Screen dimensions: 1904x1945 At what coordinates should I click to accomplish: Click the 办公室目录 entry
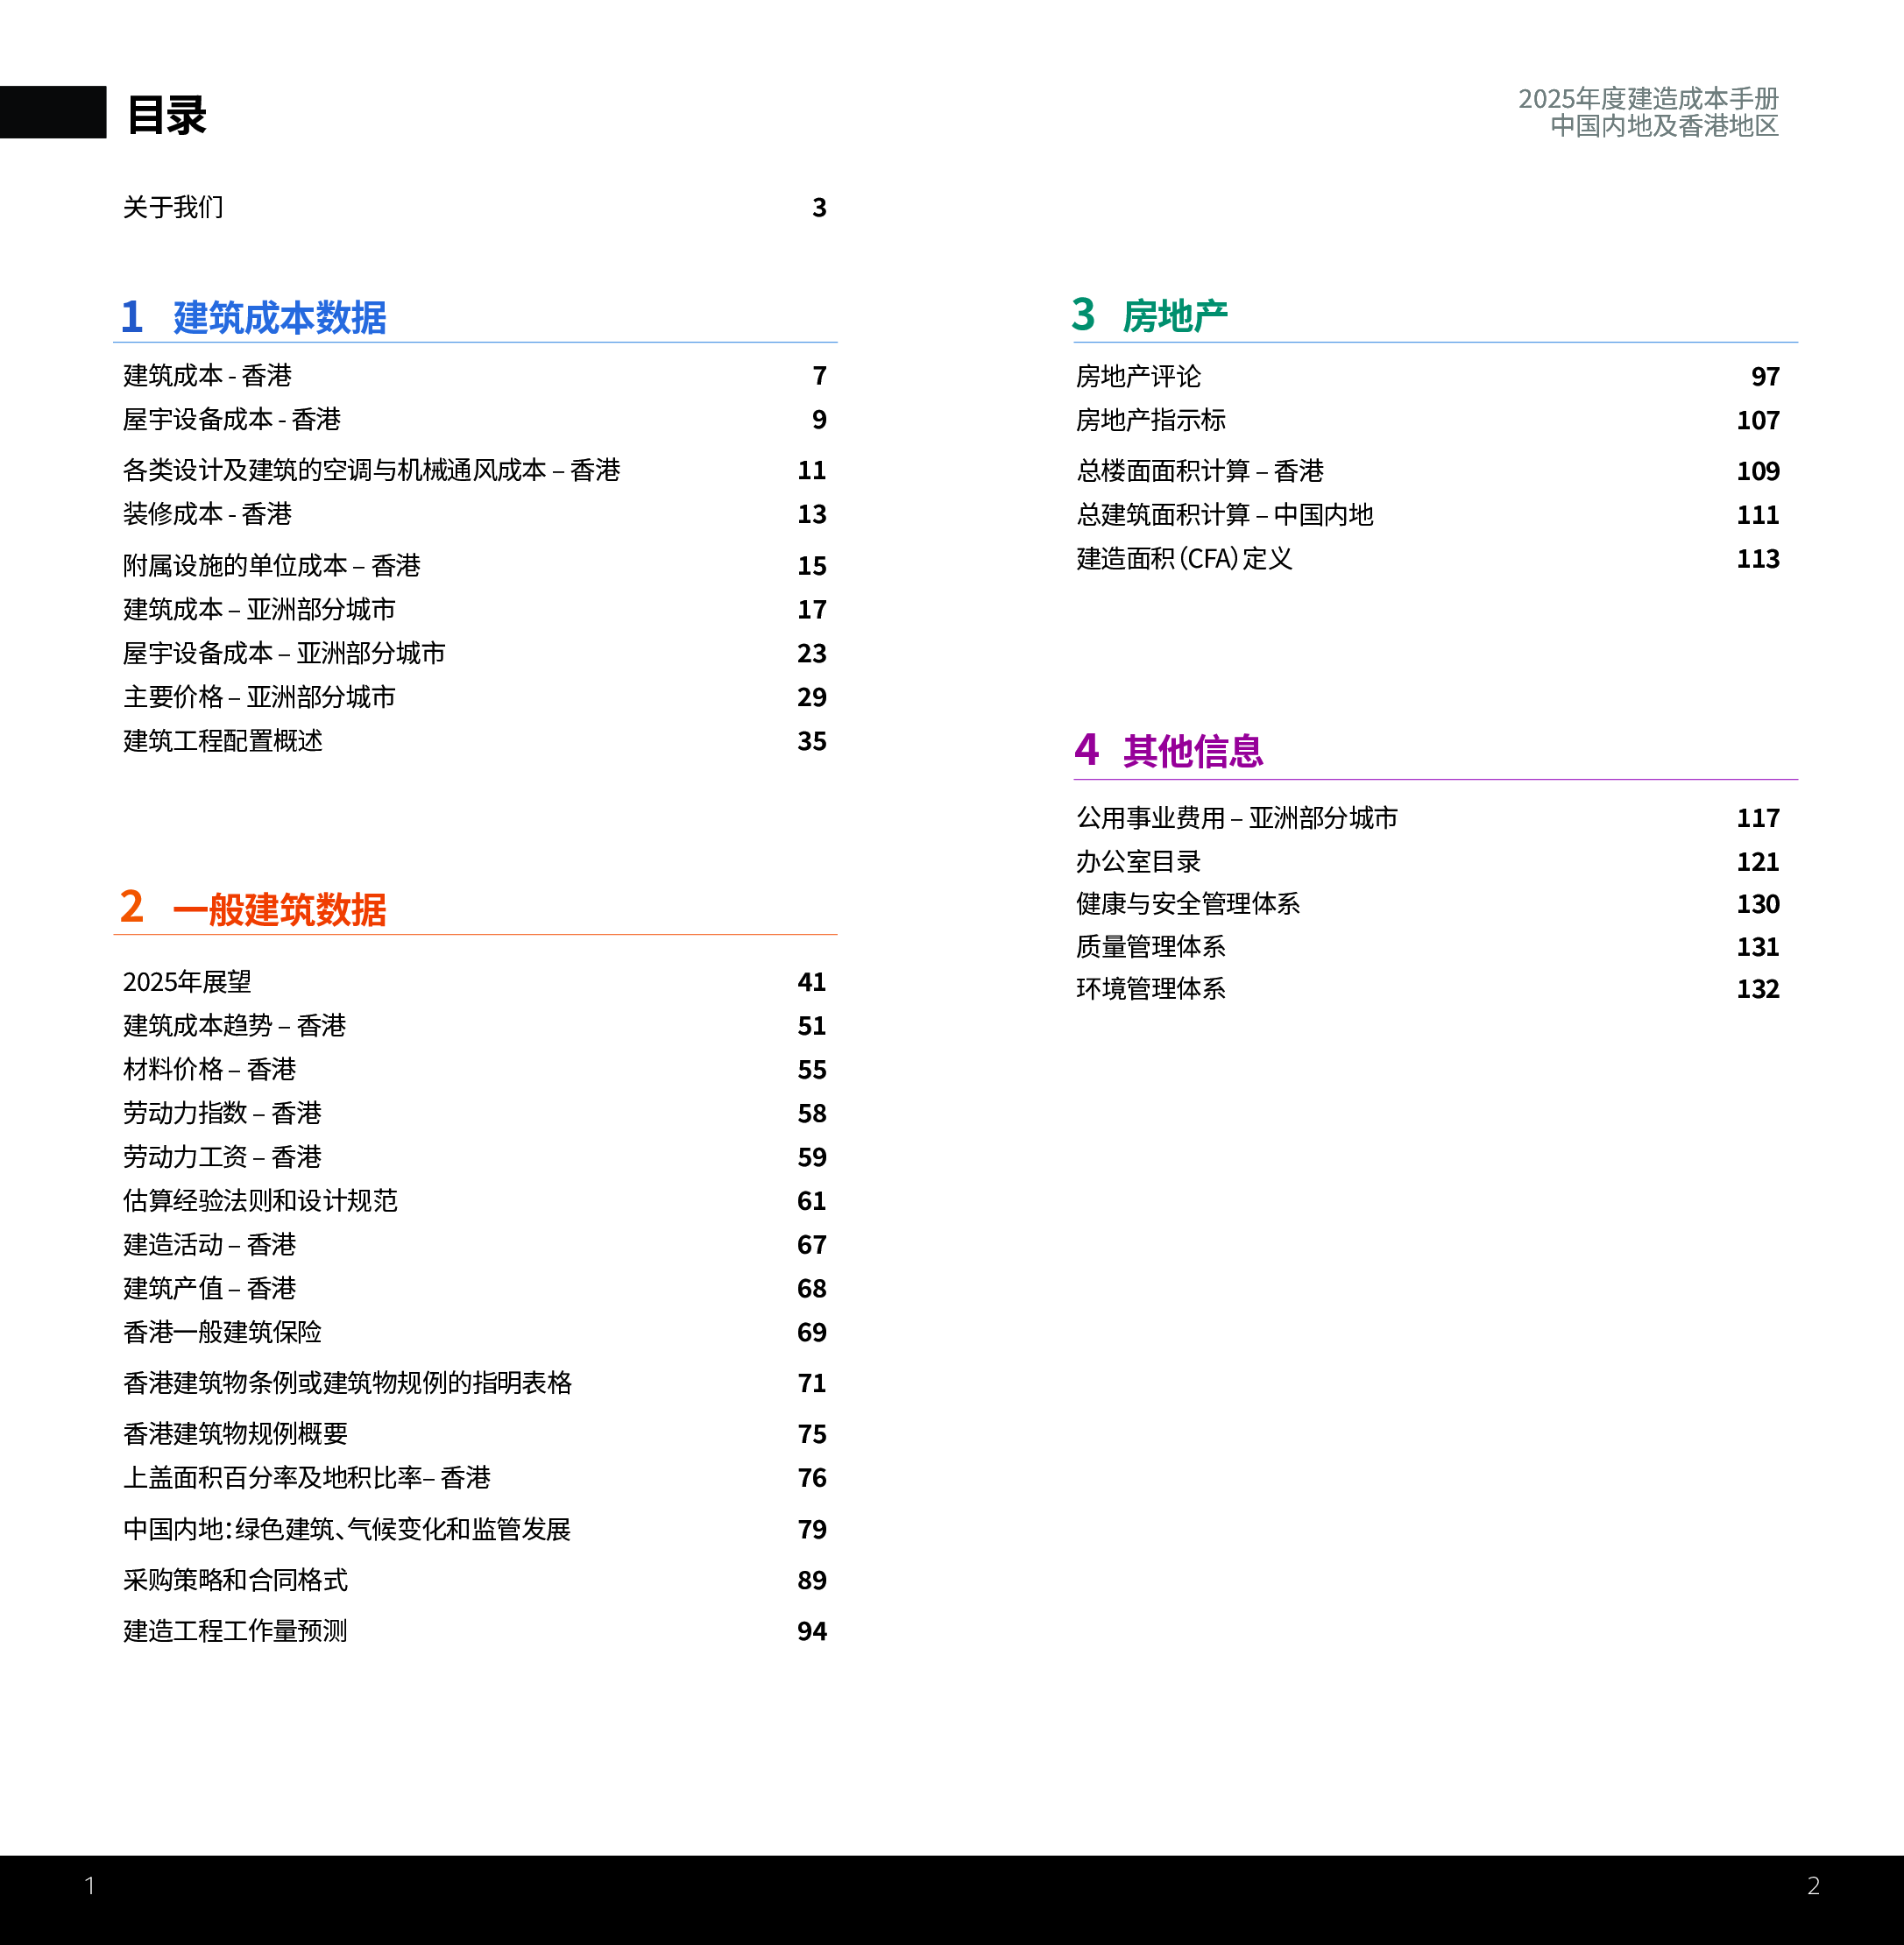click(1138, 862)
